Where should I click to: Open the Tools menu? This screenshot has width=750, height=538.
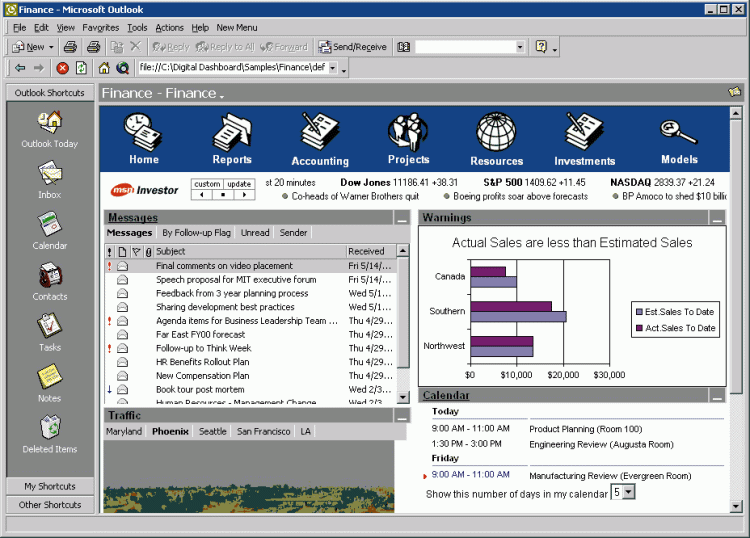coord(137,28)
